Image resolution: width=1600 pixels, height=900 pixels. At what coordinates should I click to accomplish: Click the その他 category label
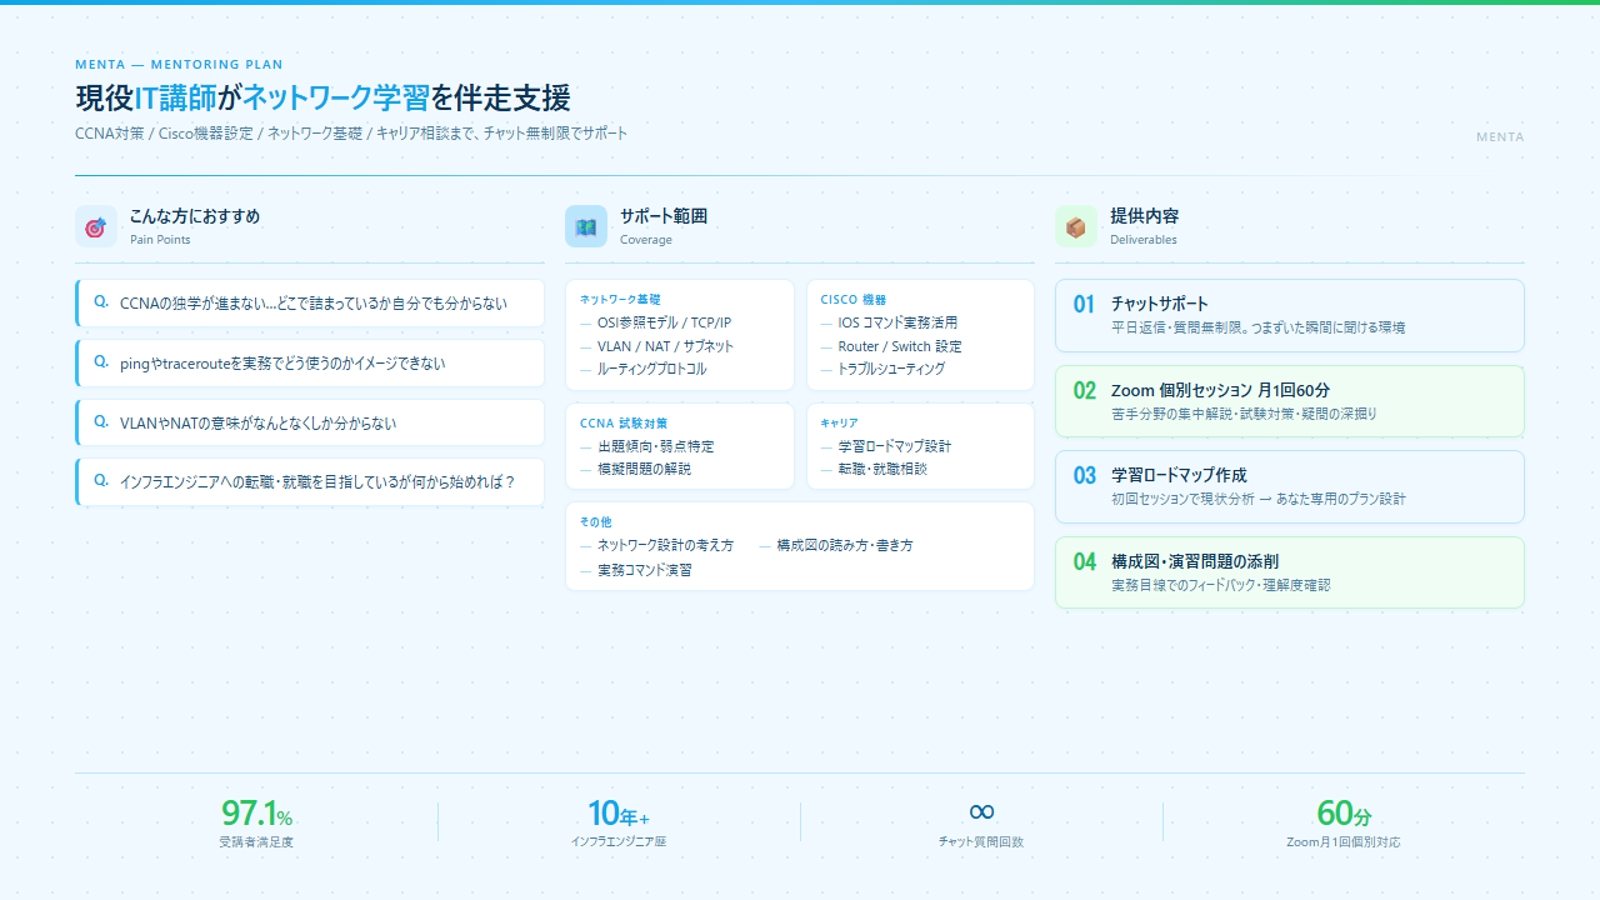[596, 522]
